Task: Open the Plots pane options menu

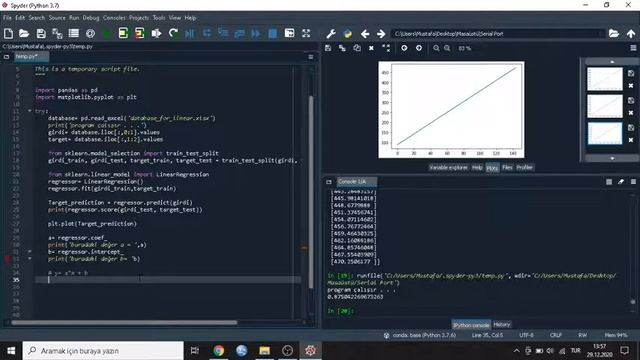Action: click(633, 48)
